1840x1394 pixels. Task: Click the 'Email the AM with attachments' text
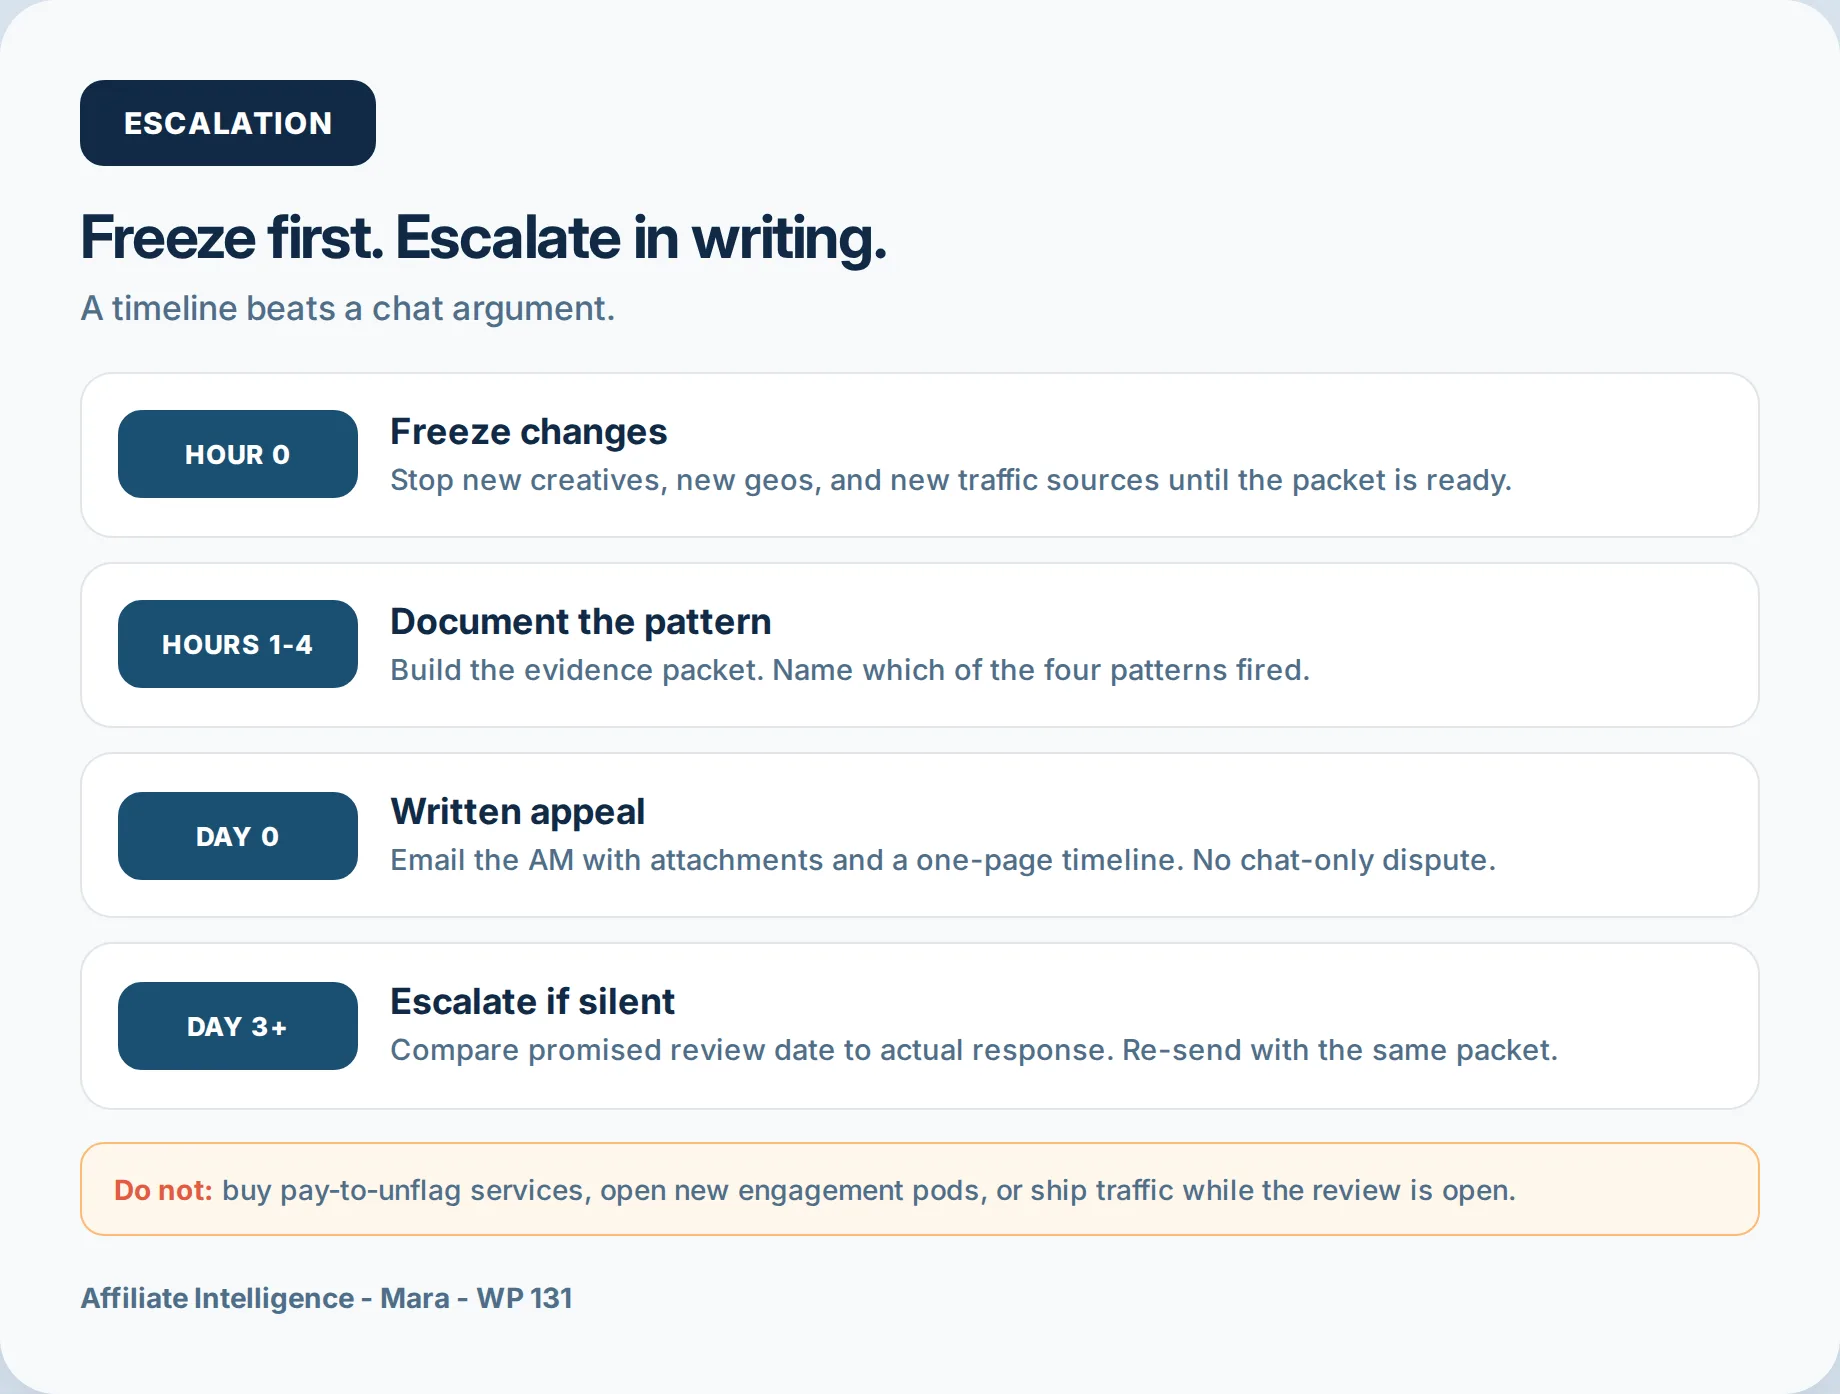[x=943, y=860]
